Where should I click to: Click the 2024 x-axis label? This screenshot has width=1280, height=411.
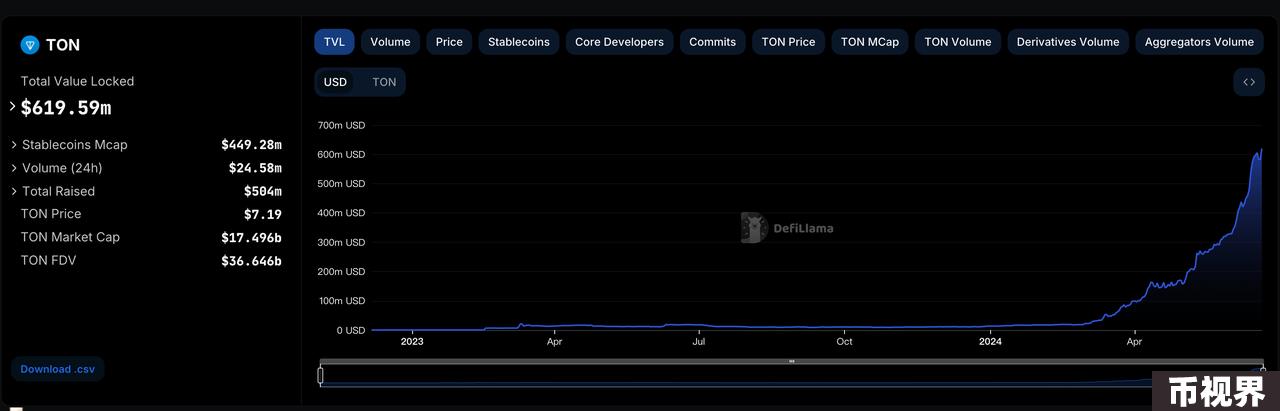(x=990, y=342)
